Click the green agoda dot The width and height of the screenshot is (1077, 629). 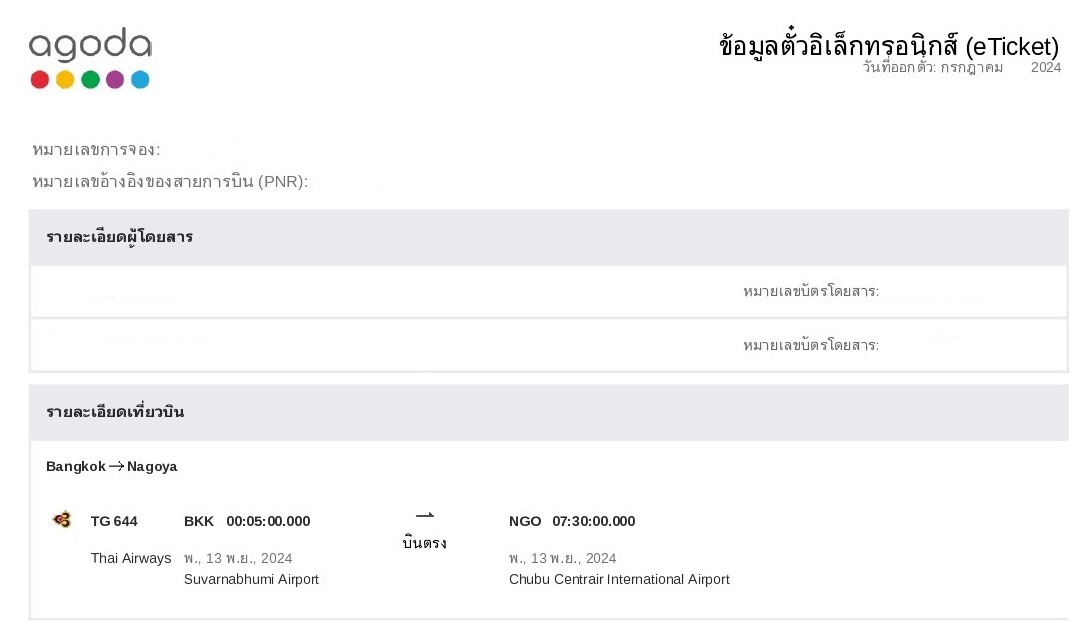[91, 80]
